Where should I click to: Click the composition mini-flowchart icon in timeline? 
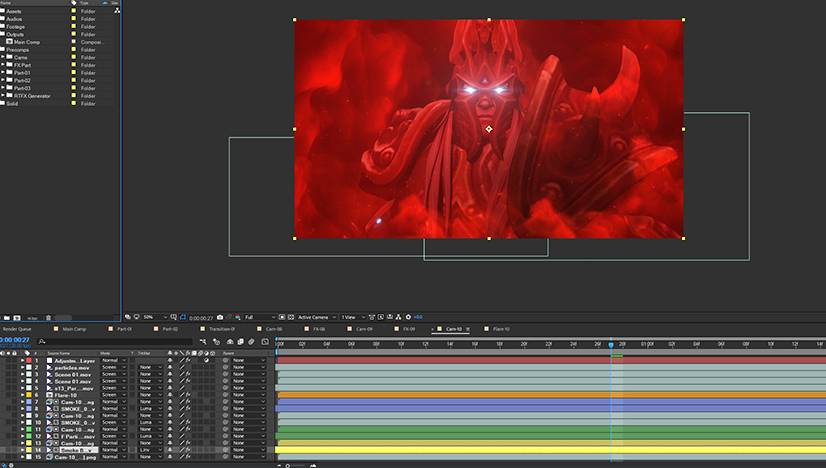click(203, 342)
